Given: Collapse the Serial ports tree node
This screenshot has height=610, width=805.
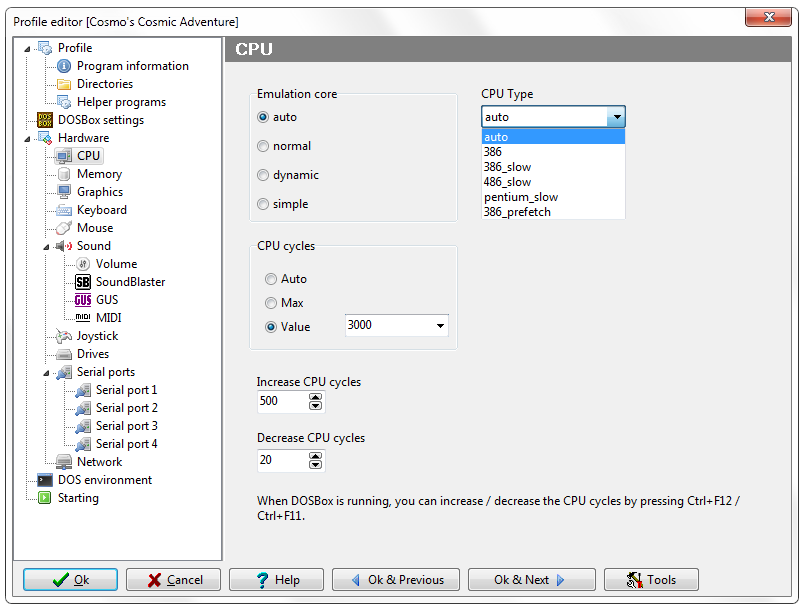Looking at the screenshot, I should tap(46, 373).
